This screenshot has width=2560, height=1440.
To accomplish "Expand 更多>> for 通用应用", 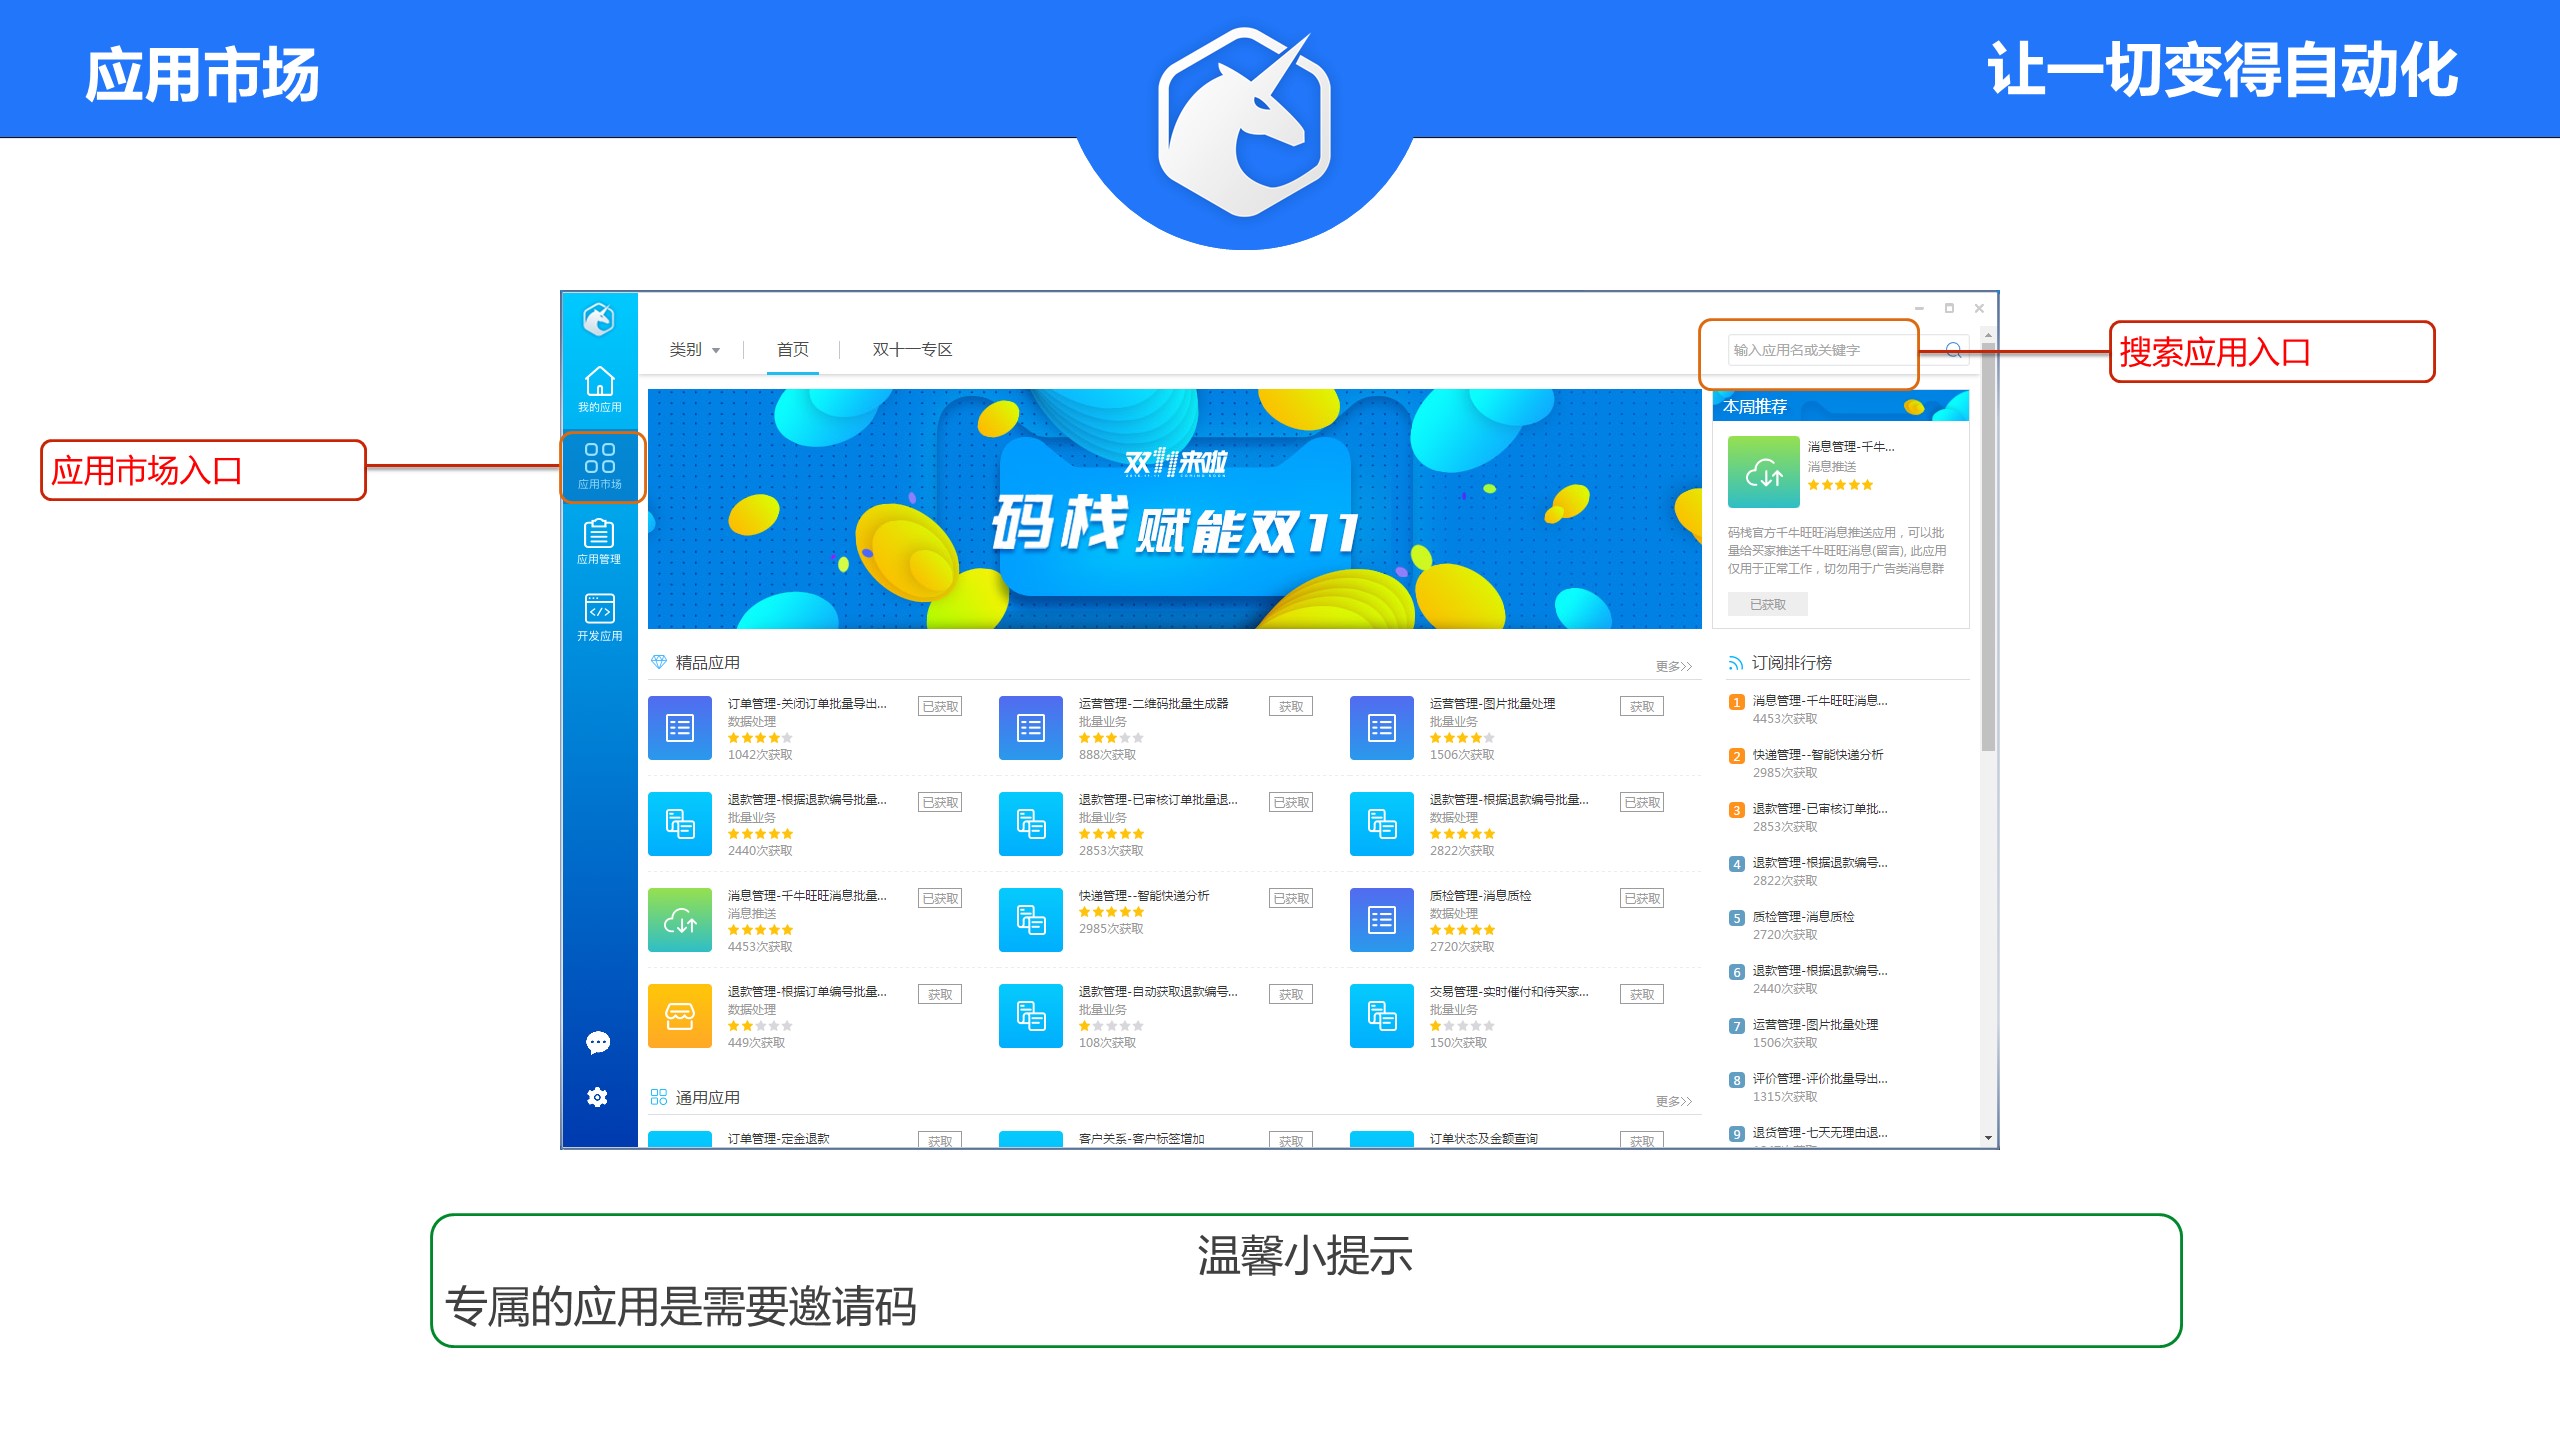I will click(x=1673, y=1101).
